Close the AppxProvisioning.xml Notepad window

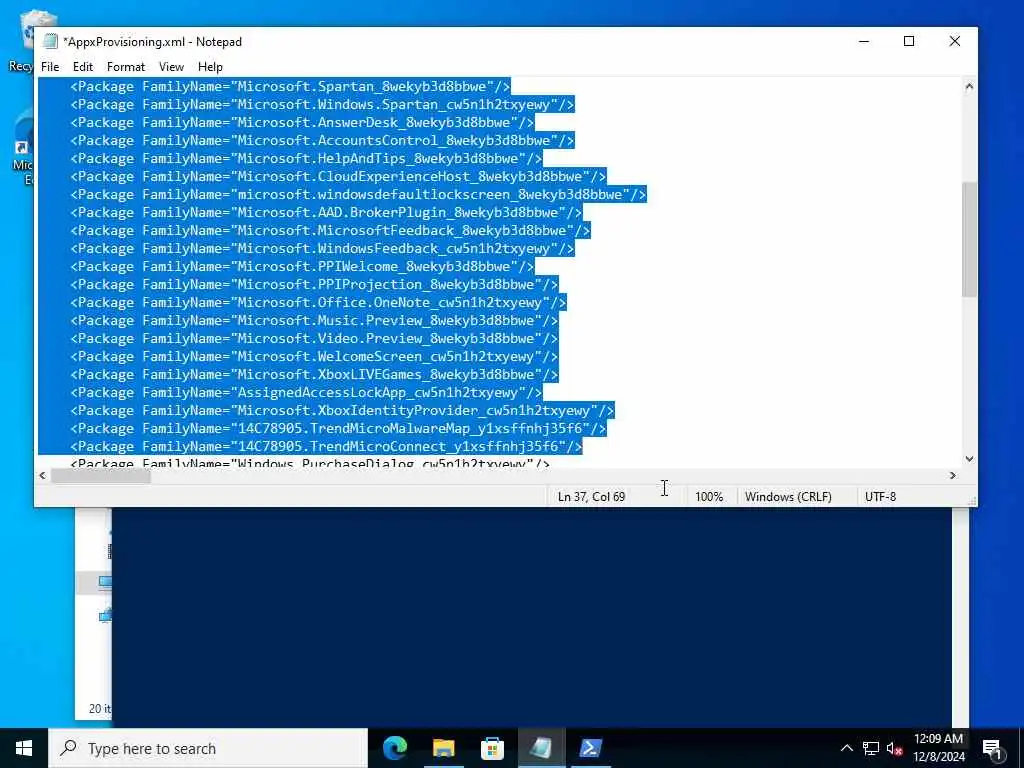[954, 41]
